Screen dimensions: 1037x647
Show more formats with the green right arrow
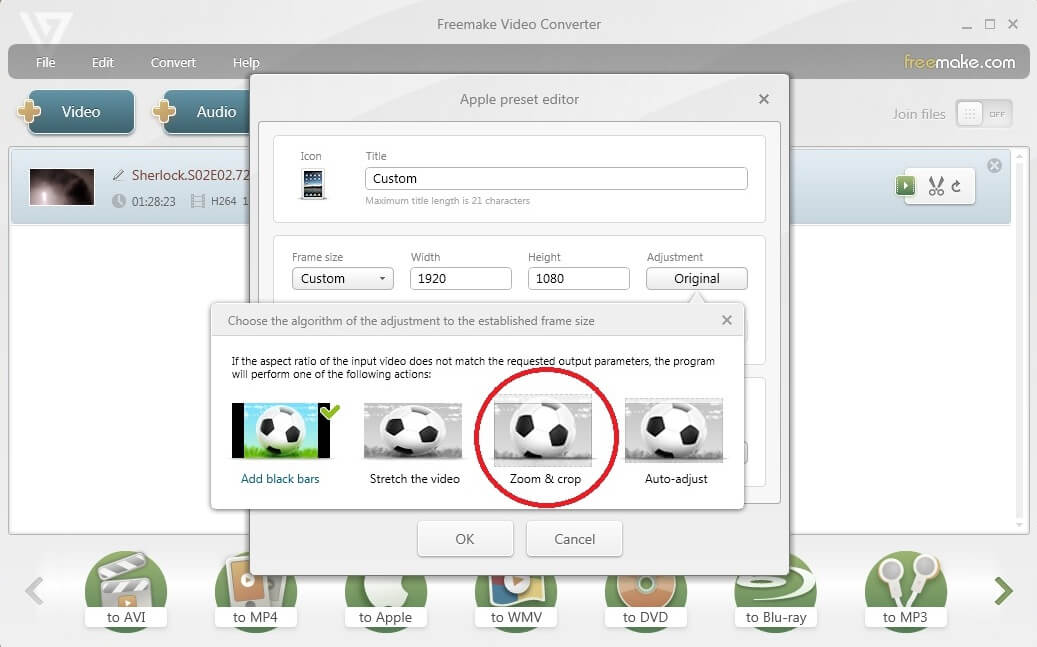[1003, 591]
